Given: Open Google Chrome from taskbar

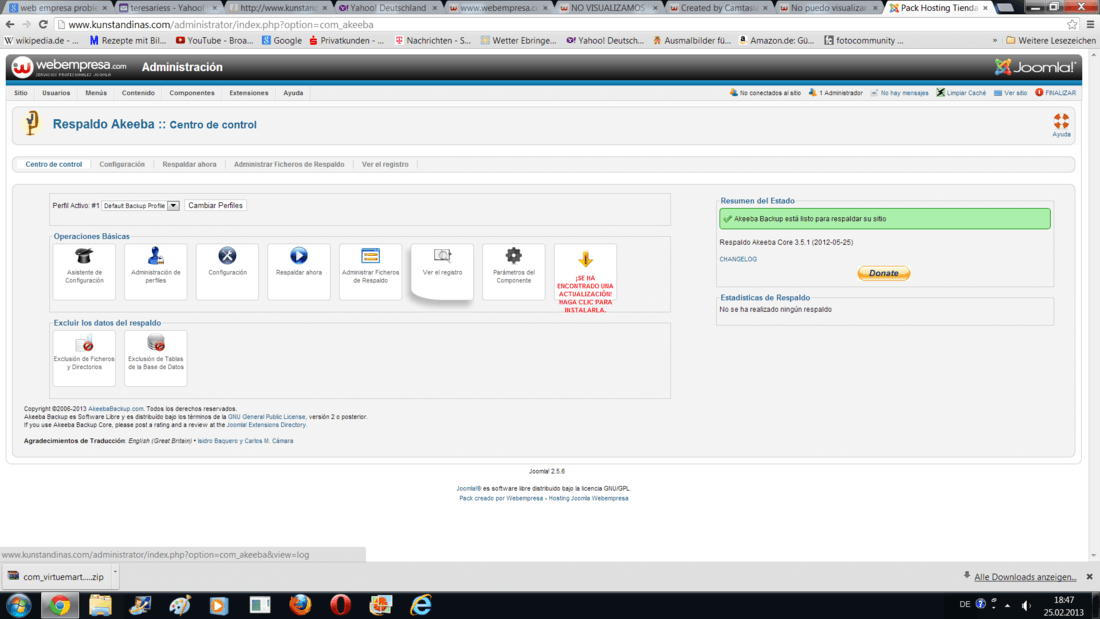Looking at the screenshot, I should tap(60, 605).
